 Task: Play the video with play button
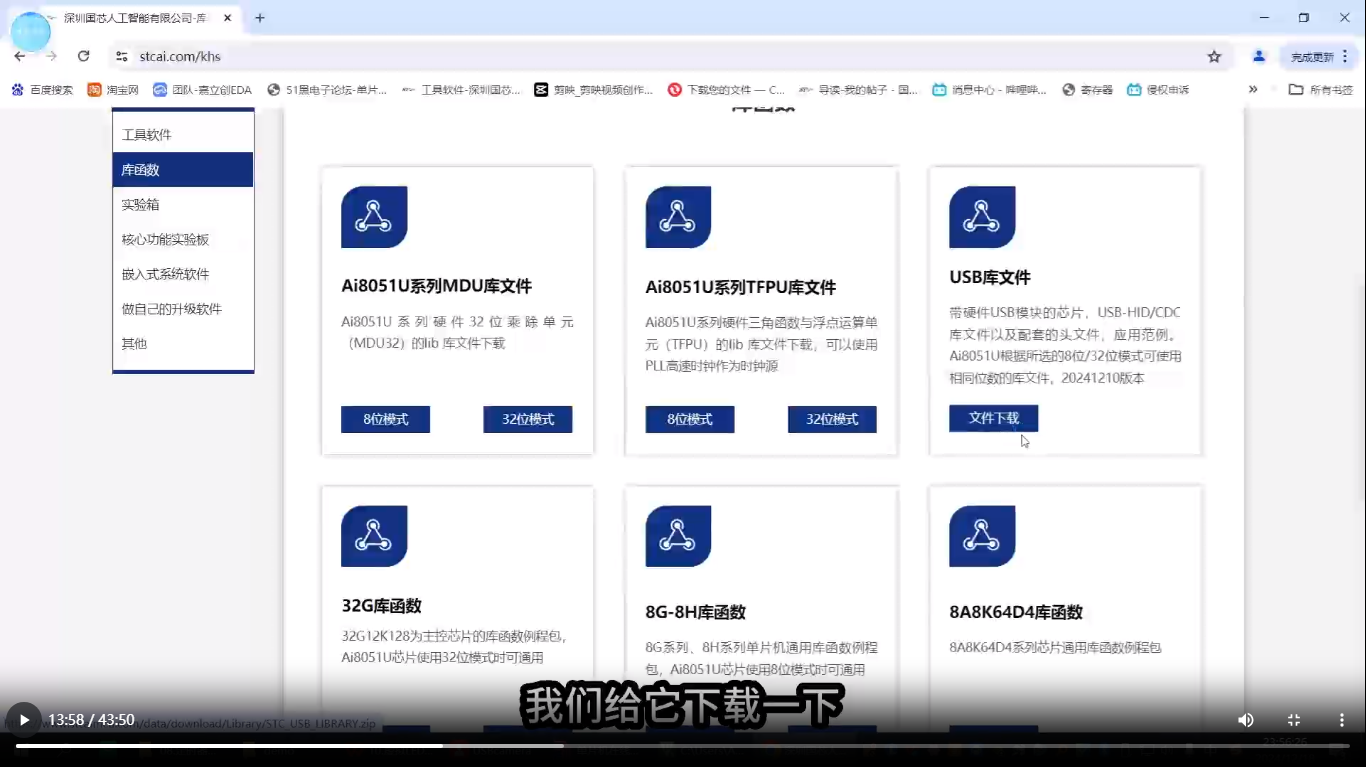(24, 720)
